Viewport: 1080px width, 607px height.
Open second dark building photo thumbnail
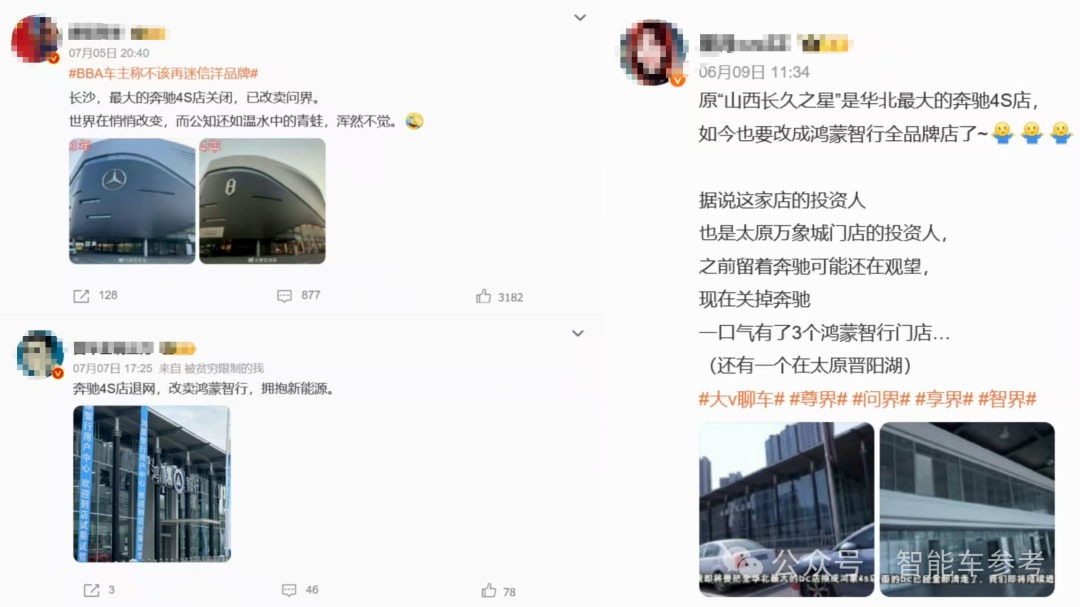pyautogui.click(x=262, y=201)
